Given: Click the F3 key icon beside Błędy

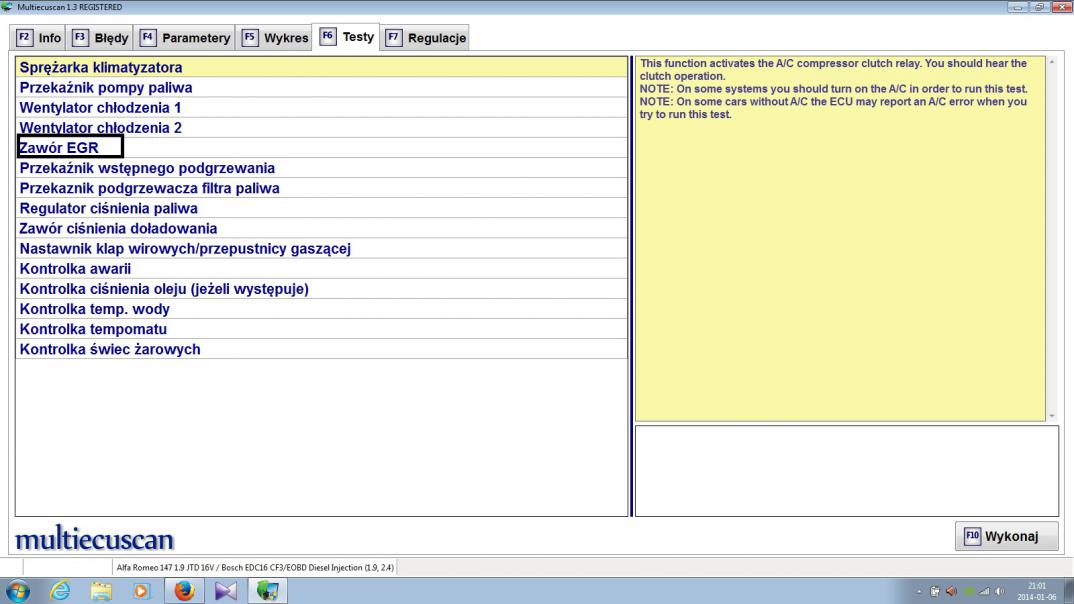Looking at the screenshot, I should click(x=79, y=37).
